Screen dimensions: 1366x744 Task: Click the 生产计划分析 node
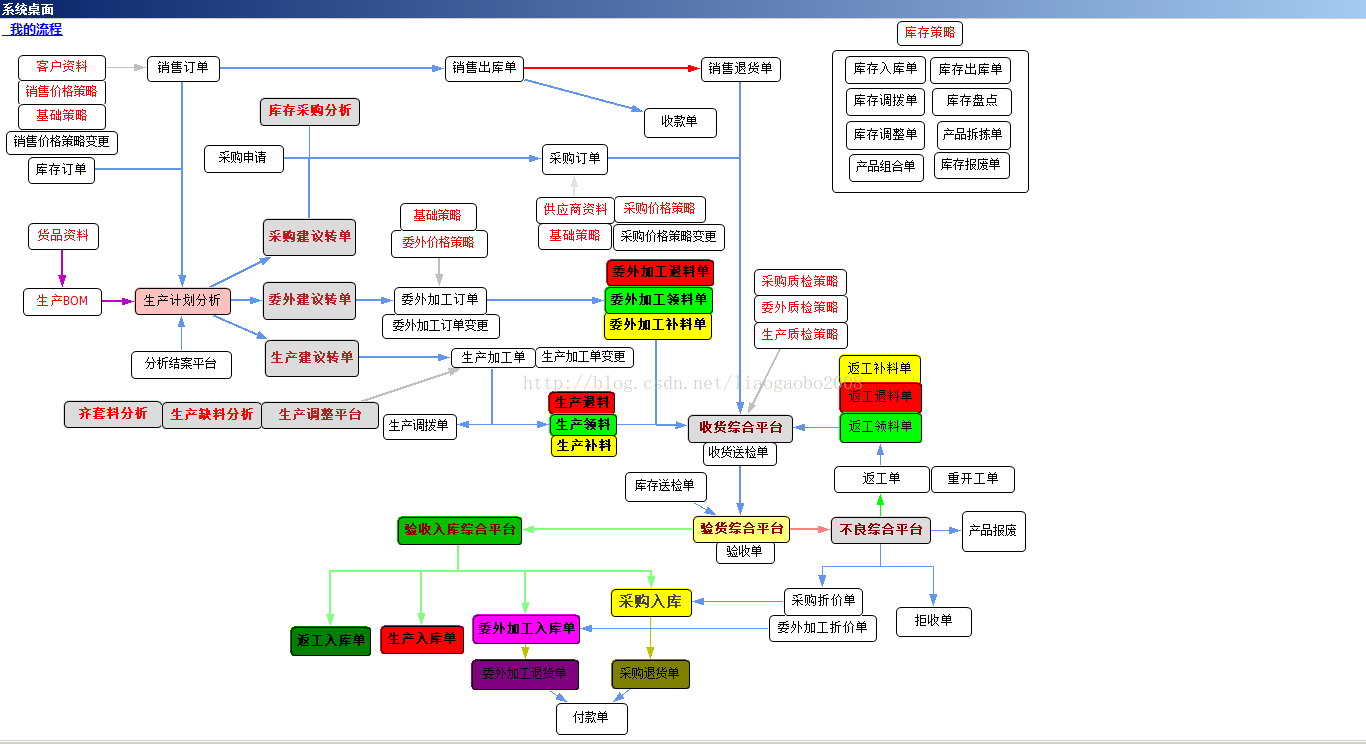pyautogui.click(x=183, y=301)
